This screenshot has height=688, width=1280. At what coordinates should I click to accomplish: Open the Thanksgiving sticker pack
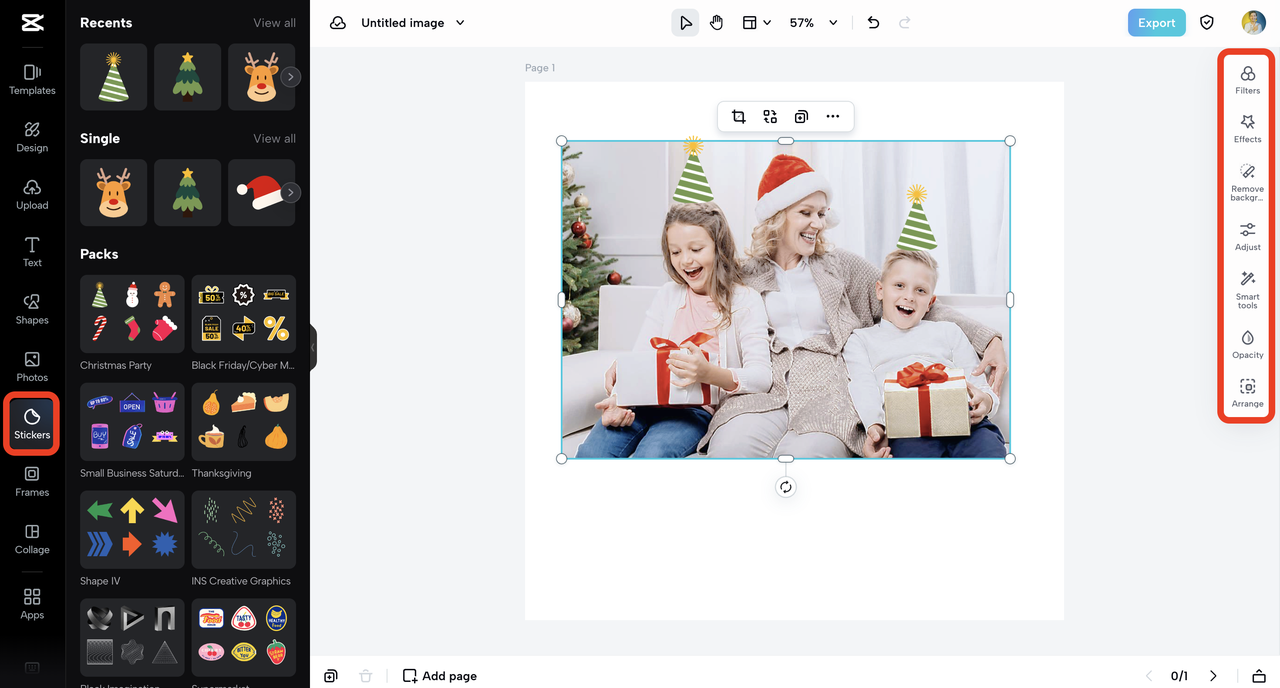pos(244,421)
